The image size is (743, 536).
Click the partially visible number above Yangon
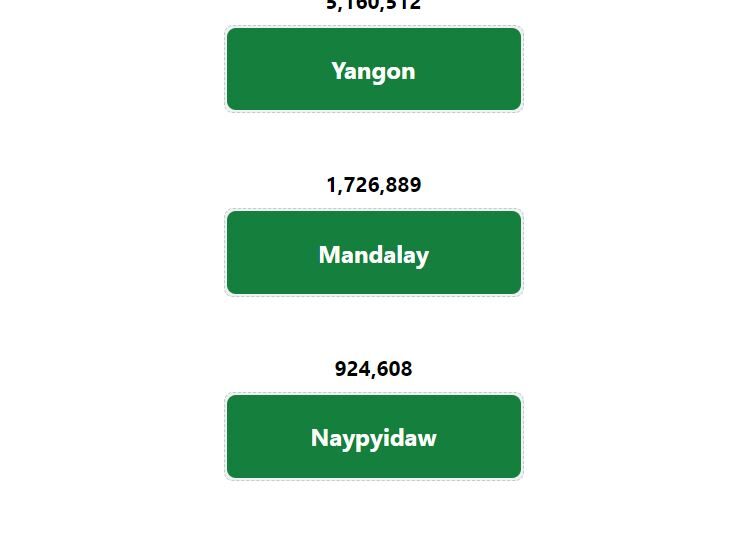coord(374,5)
